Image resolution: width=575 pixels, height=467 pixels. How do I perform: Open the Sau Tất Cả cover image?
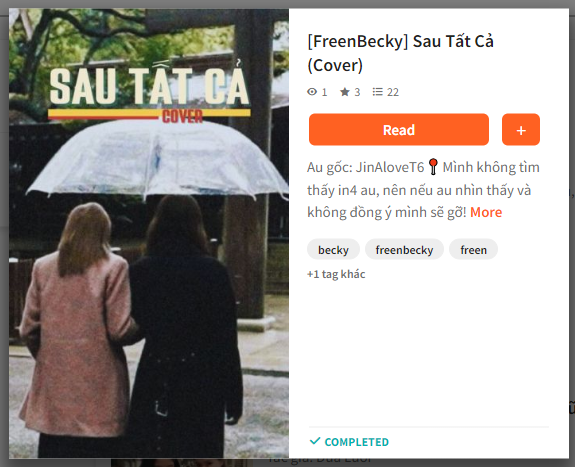click(149, 233)
